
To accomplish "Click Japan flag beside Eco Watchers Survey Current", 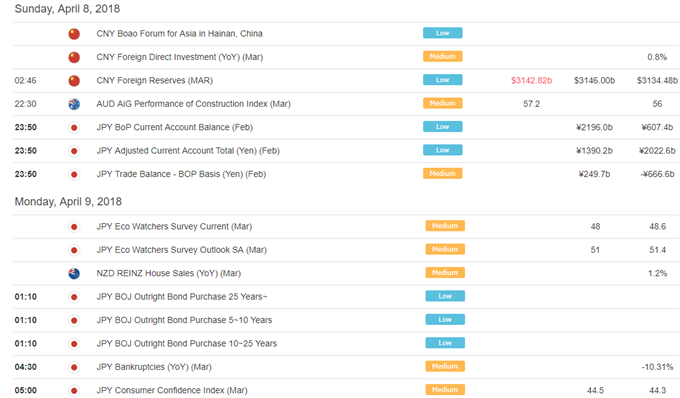I will tap(74, 227).
